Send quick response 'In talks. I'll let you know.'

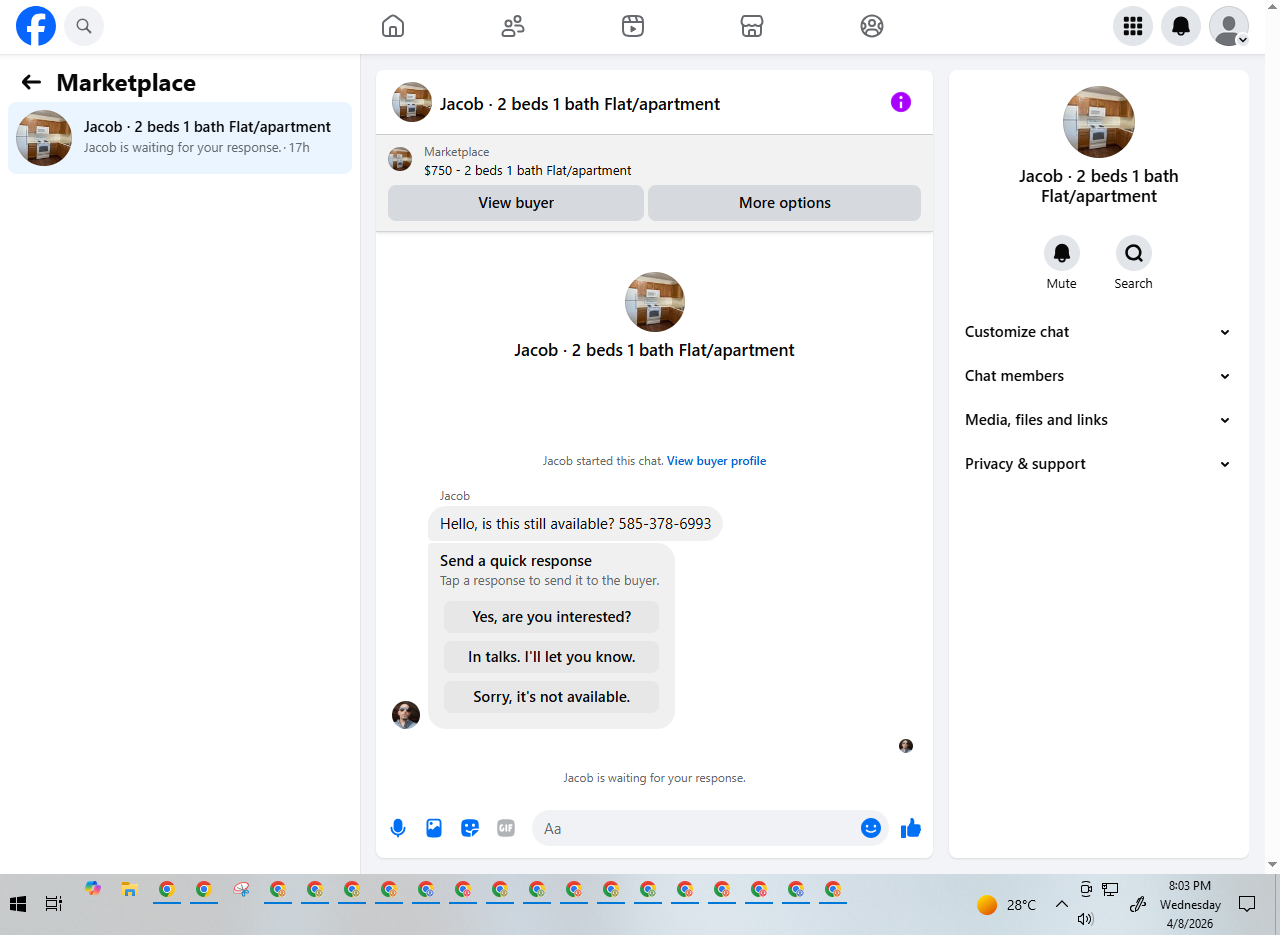pyautogui.click(x=552, y=657)
